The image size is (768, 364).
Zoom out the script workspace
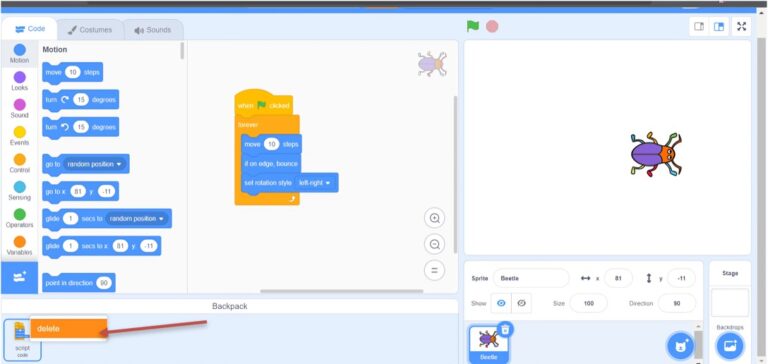click(x=434, y=244)
